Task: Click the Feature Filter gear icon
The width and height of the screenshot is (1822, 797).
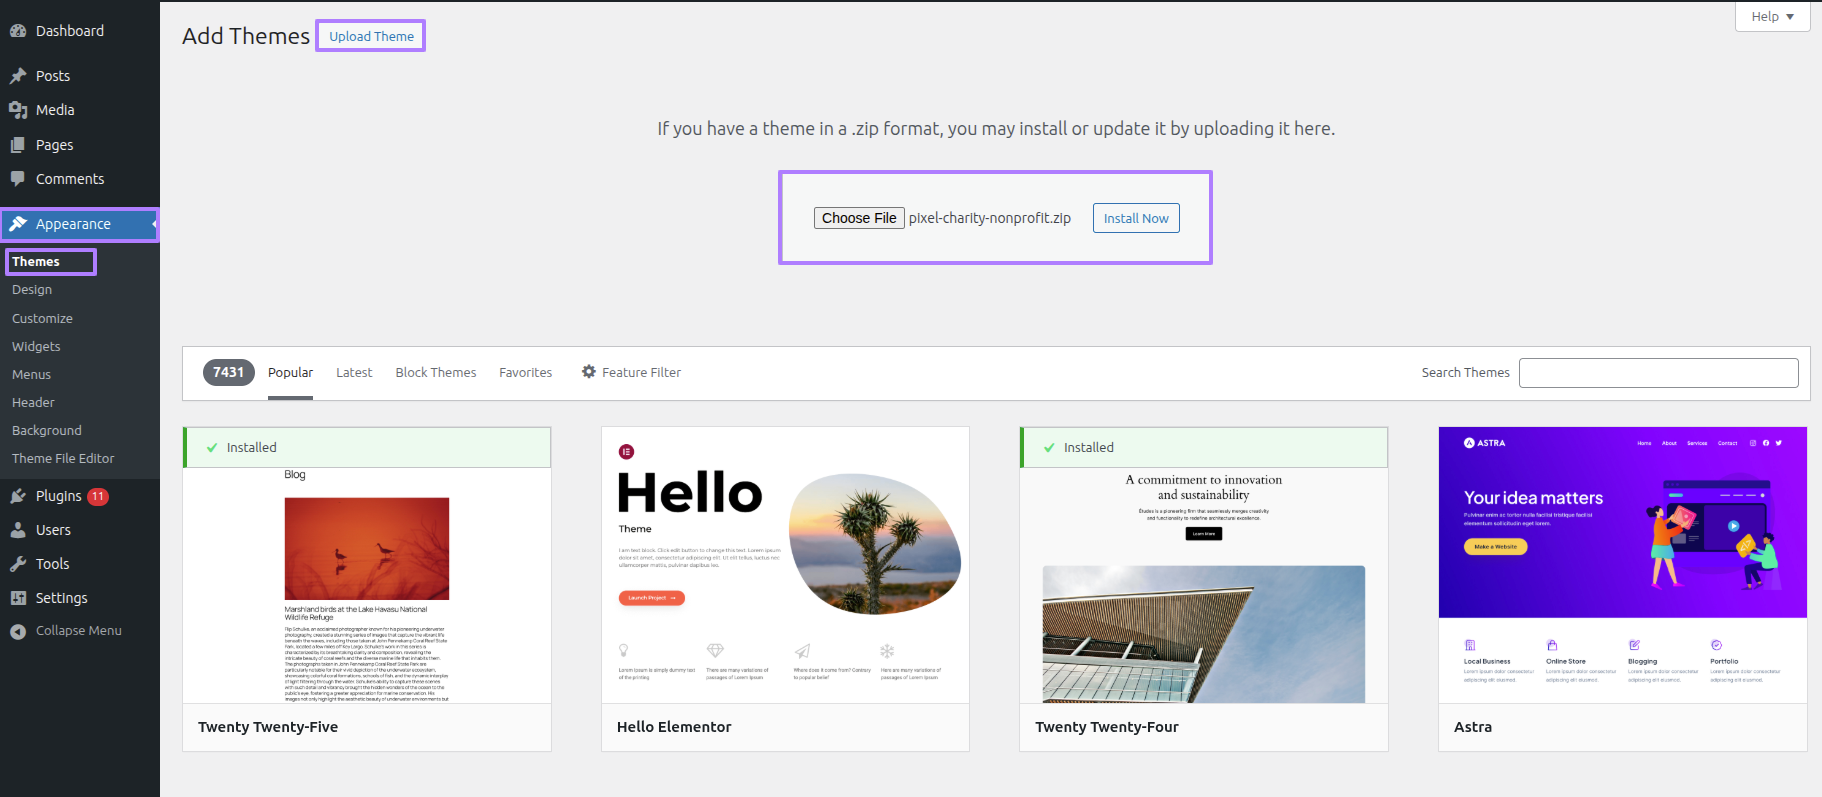Action: pyautogui.click(x=589, y=372)
